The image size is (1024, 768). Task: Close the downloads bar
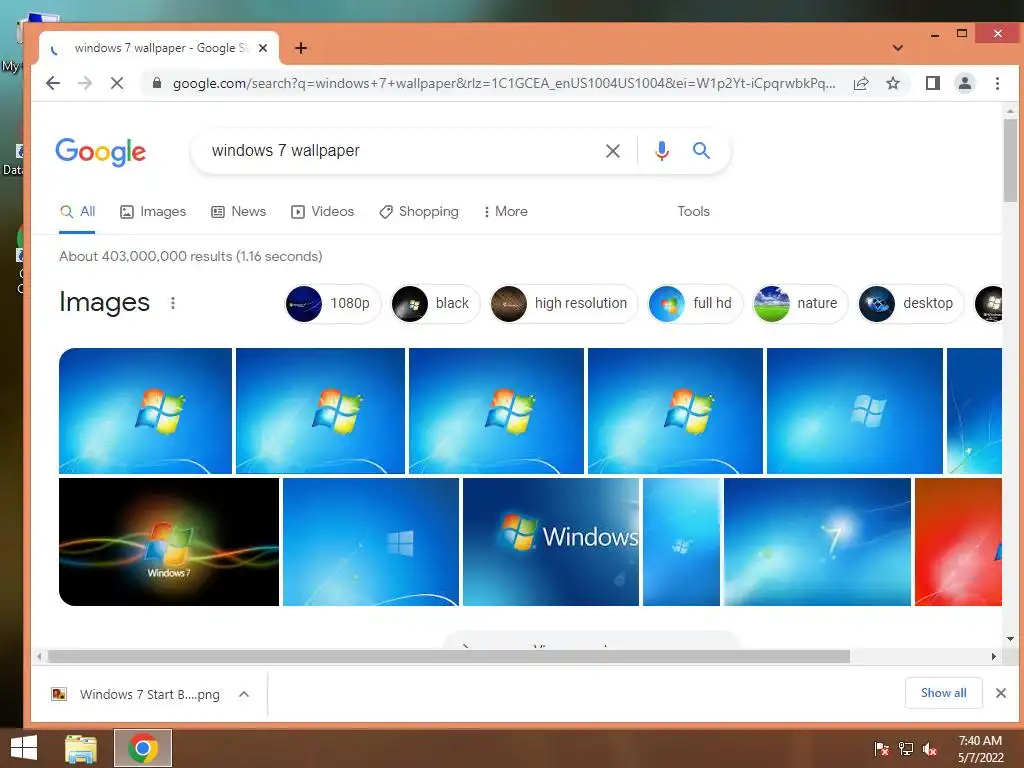[x=1000, y=693]
